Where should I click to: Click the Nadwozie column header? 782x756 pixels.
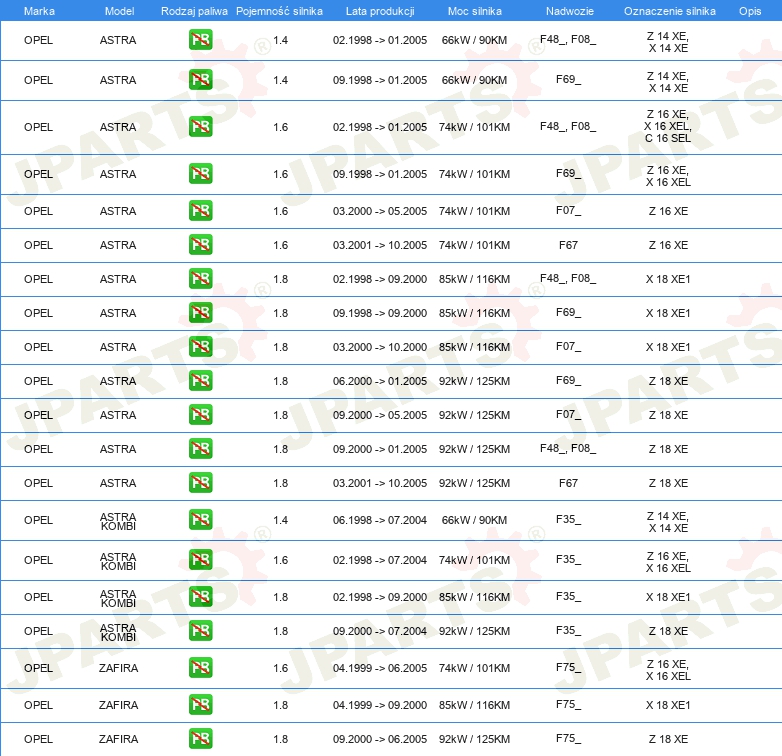(568, 10)
